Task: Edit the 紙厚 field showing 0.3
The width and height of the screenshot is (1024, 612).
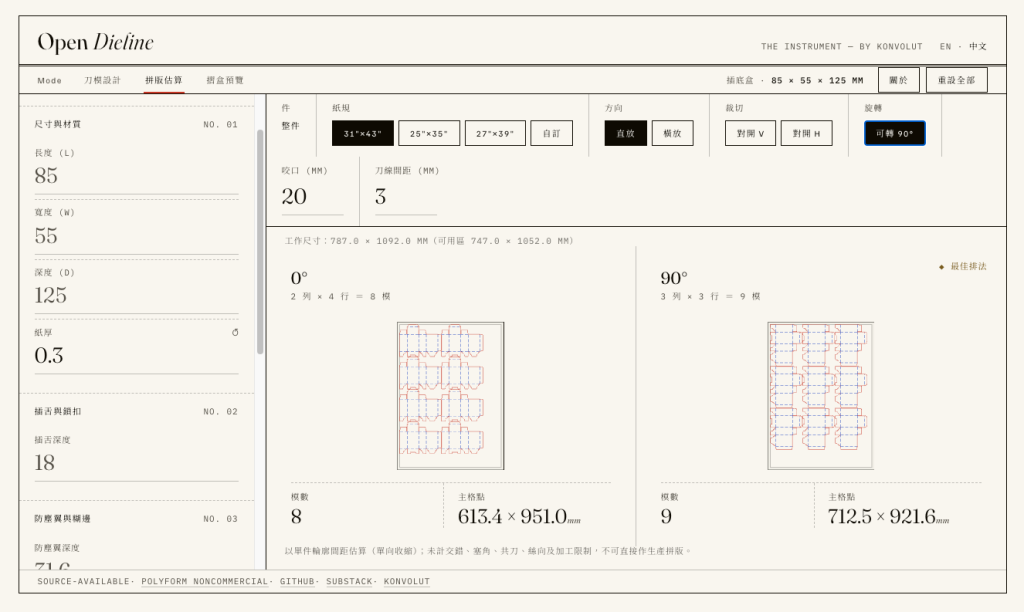Action: (x=136, y=355)
